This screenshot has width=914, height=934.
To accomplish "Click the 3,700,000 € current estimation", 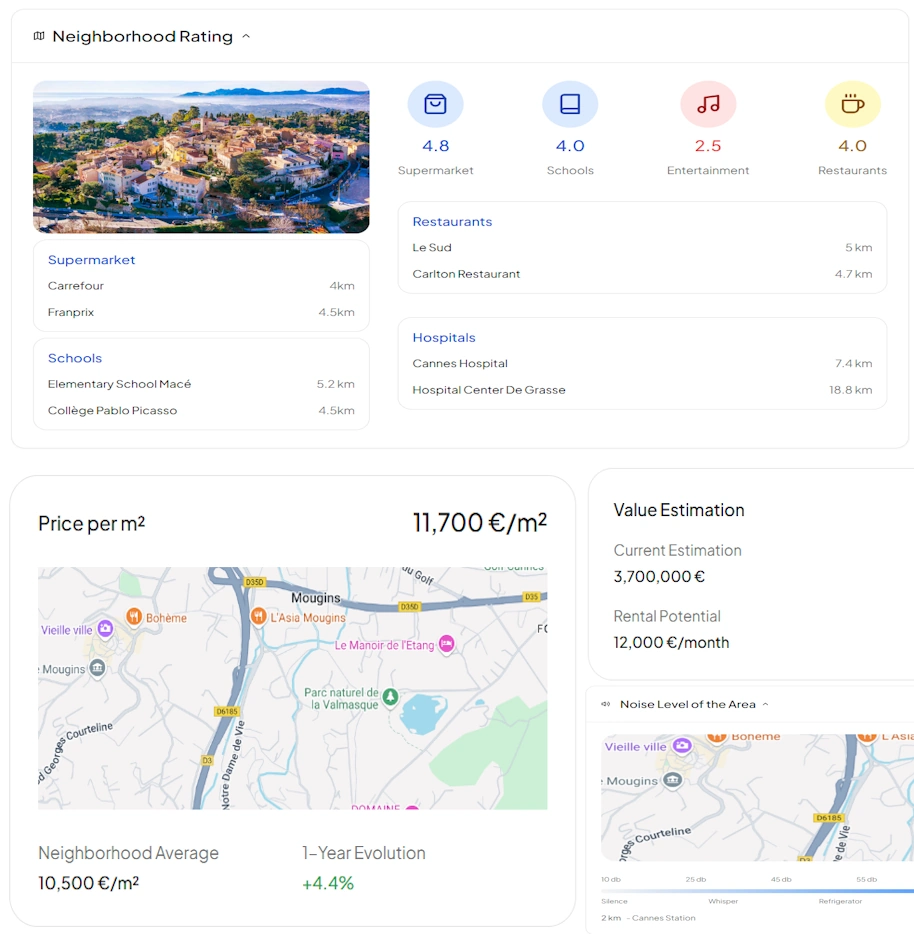I will (659, 577).
